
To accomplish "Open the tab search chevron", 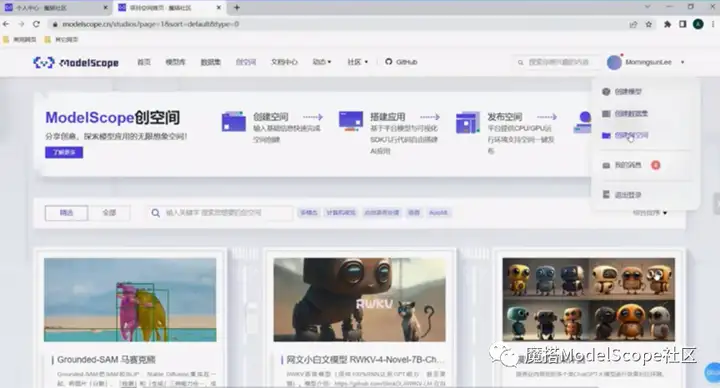I will point(647,7).
